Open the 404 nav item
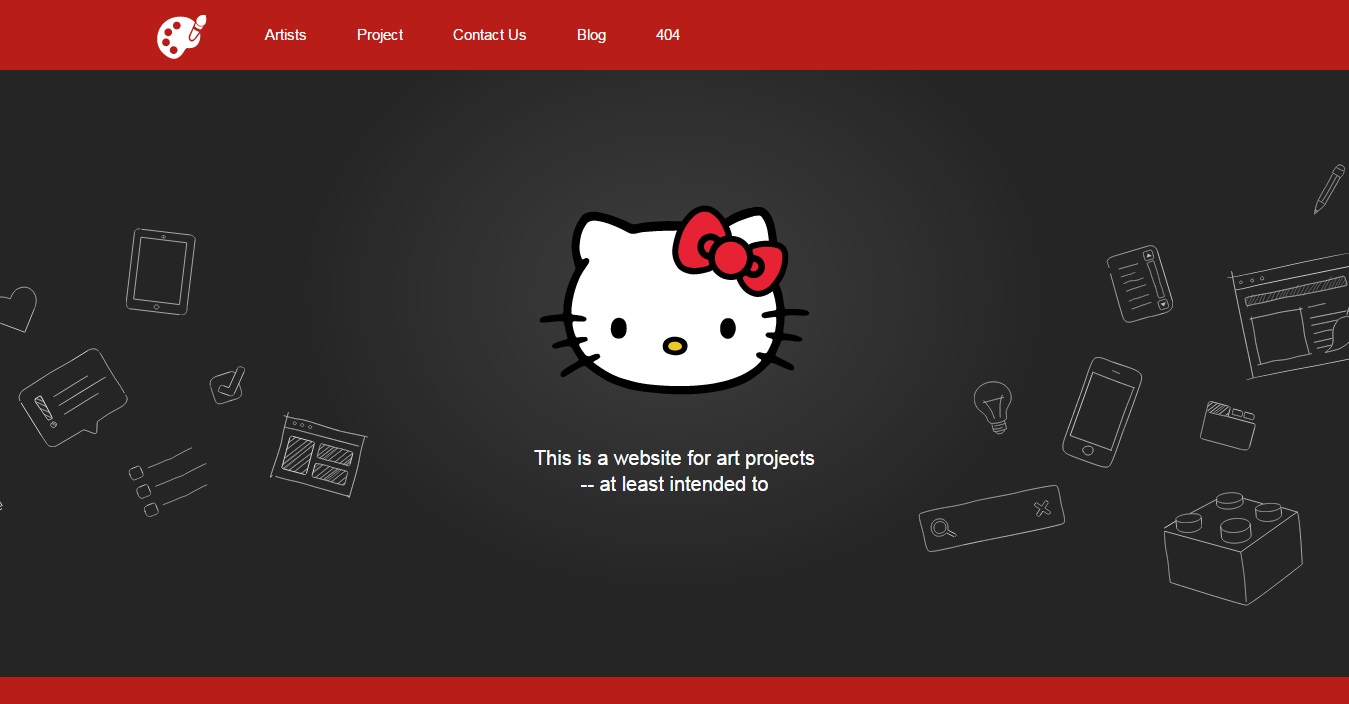This screenshot has height=704, width=1349. coord(668,35)
